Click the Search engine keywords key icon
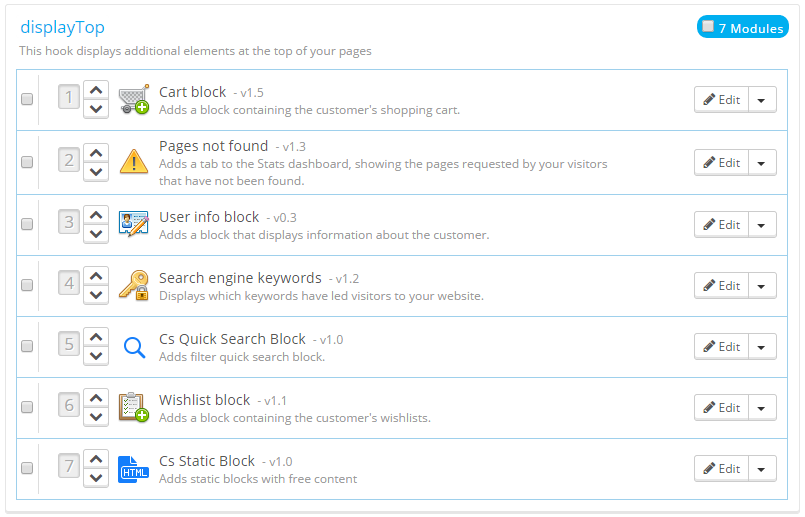Viewport: 805px width, 517px height. tap(133, 285)
